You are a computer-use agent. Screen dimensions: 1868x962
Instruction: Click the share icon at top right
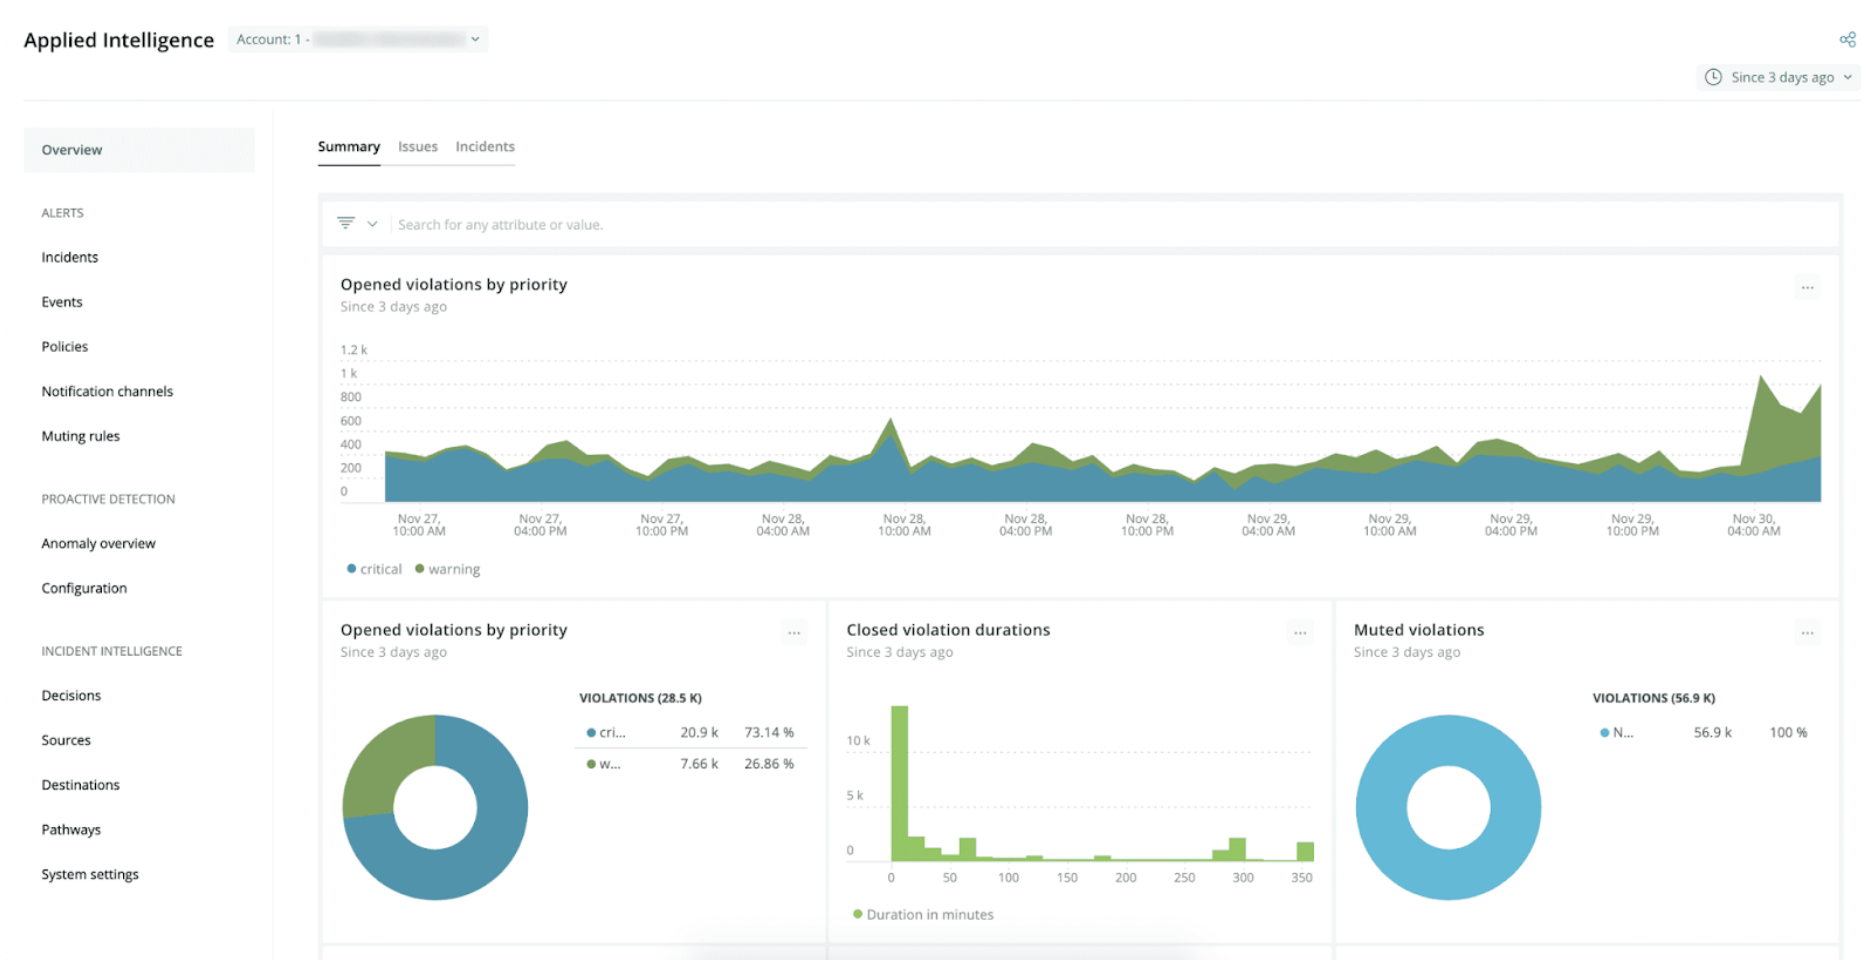pyautogui.click(x=1847, y=39)
